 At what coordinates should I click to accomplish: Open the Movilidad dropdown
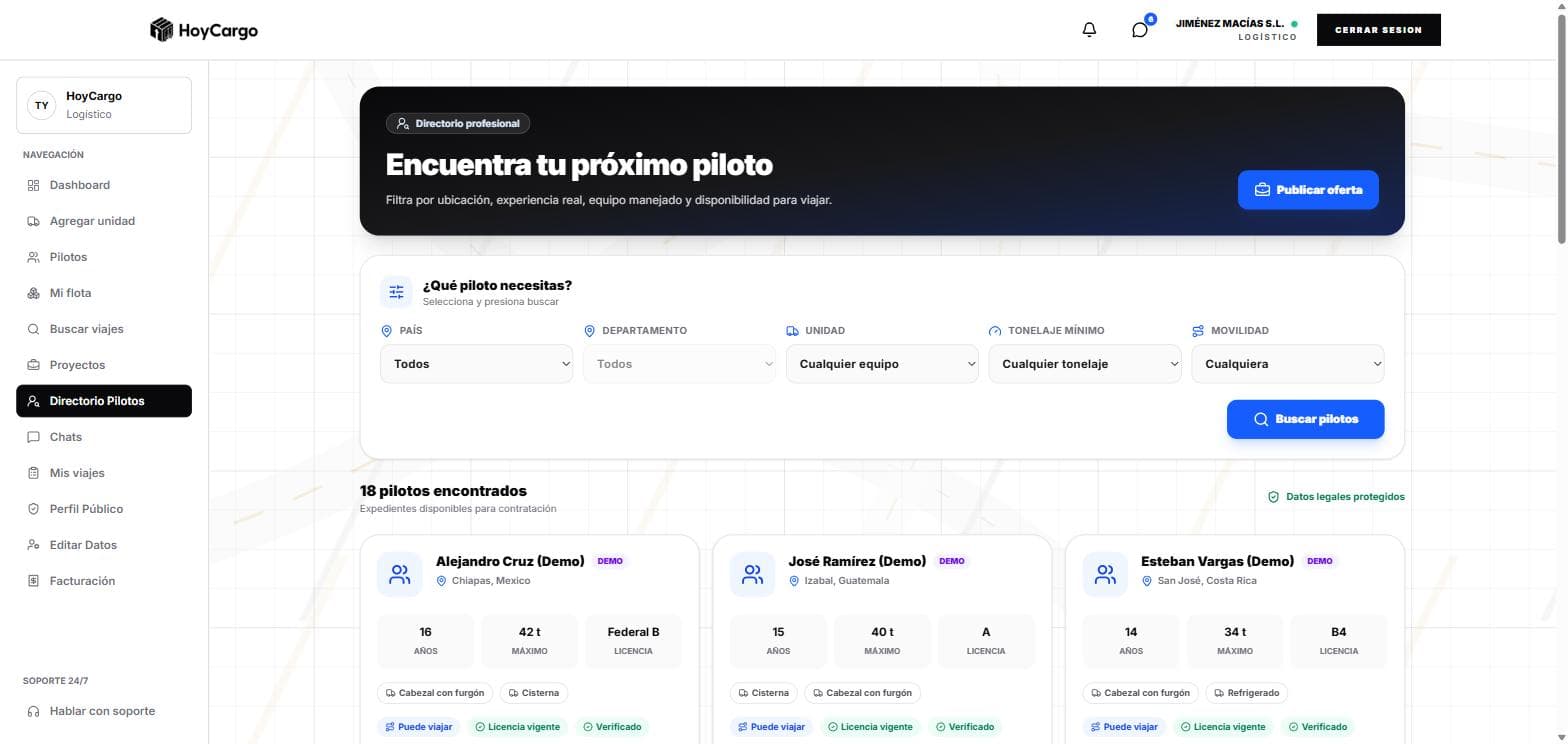click(1288, 364)
